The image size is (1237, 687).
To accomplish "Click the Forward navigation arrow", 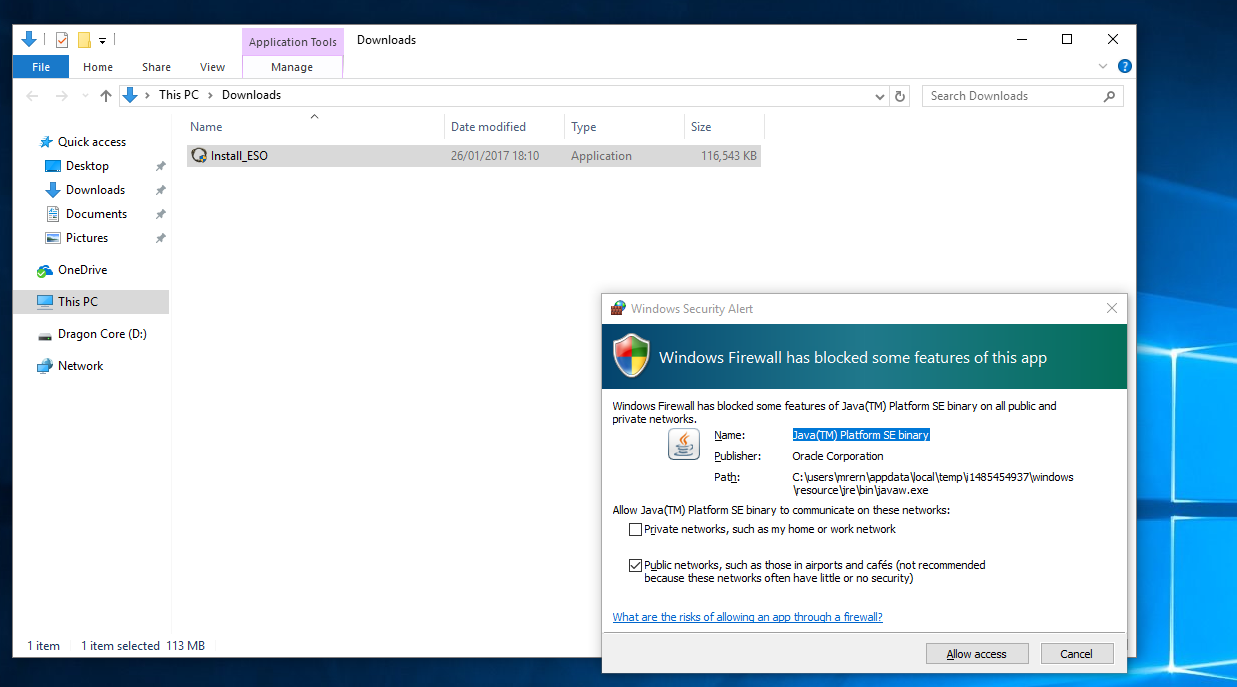I will (x=62, y=96).
